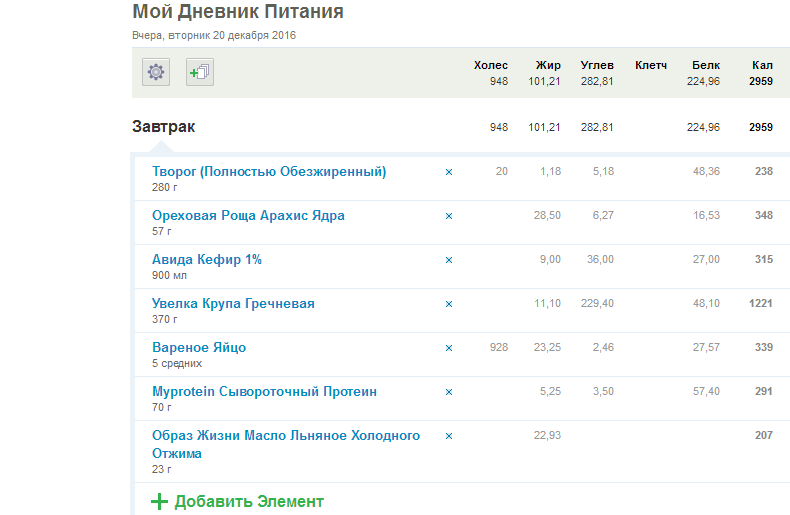Click the Холес column header

coord(491,65)
